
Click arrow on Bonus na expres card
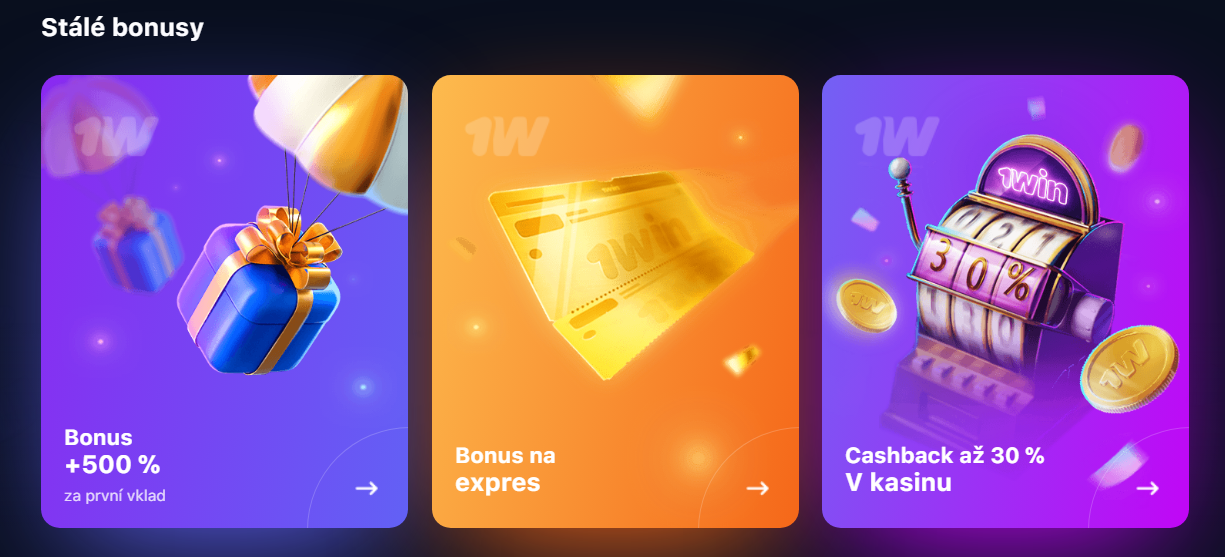[758, 488]
